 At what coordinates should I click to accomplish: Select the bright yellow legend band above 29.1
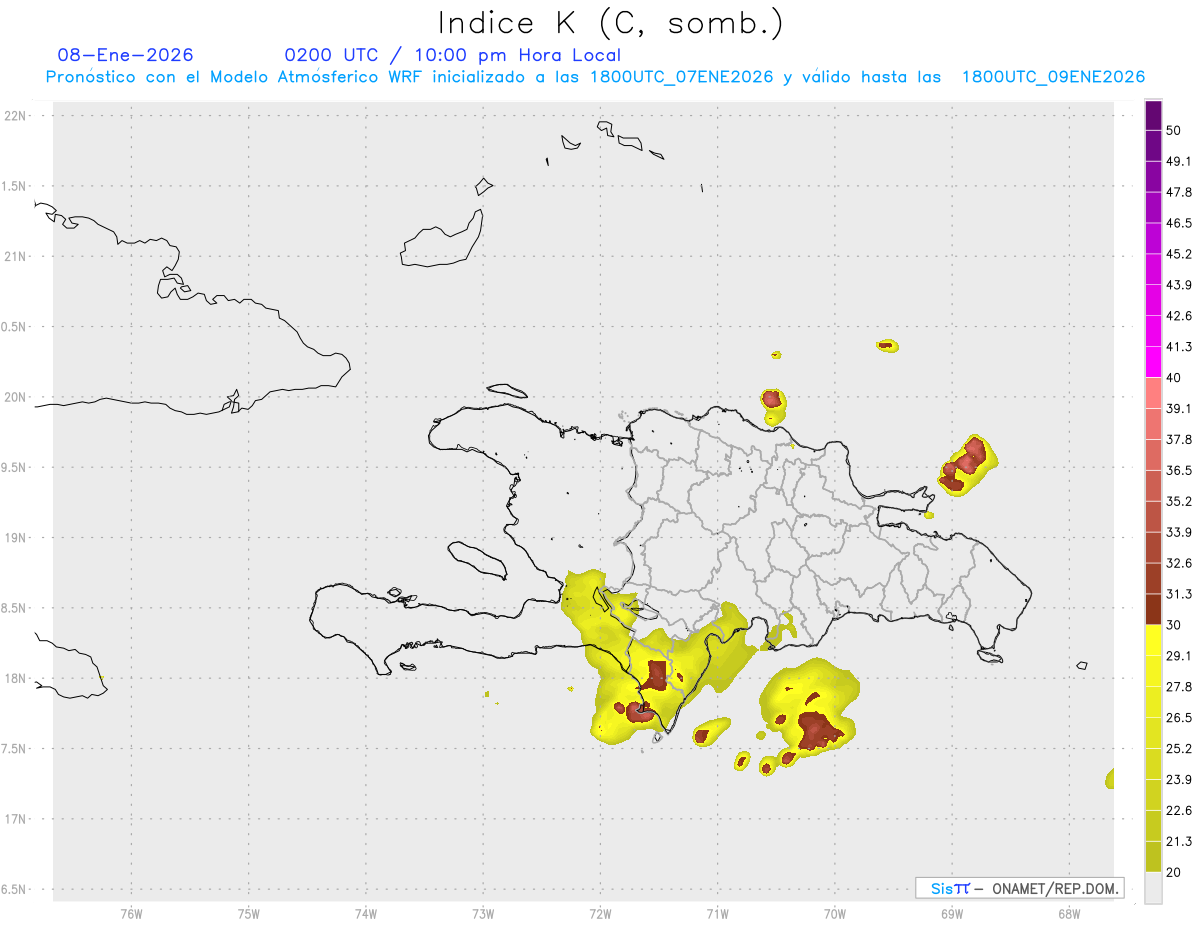1153,640
